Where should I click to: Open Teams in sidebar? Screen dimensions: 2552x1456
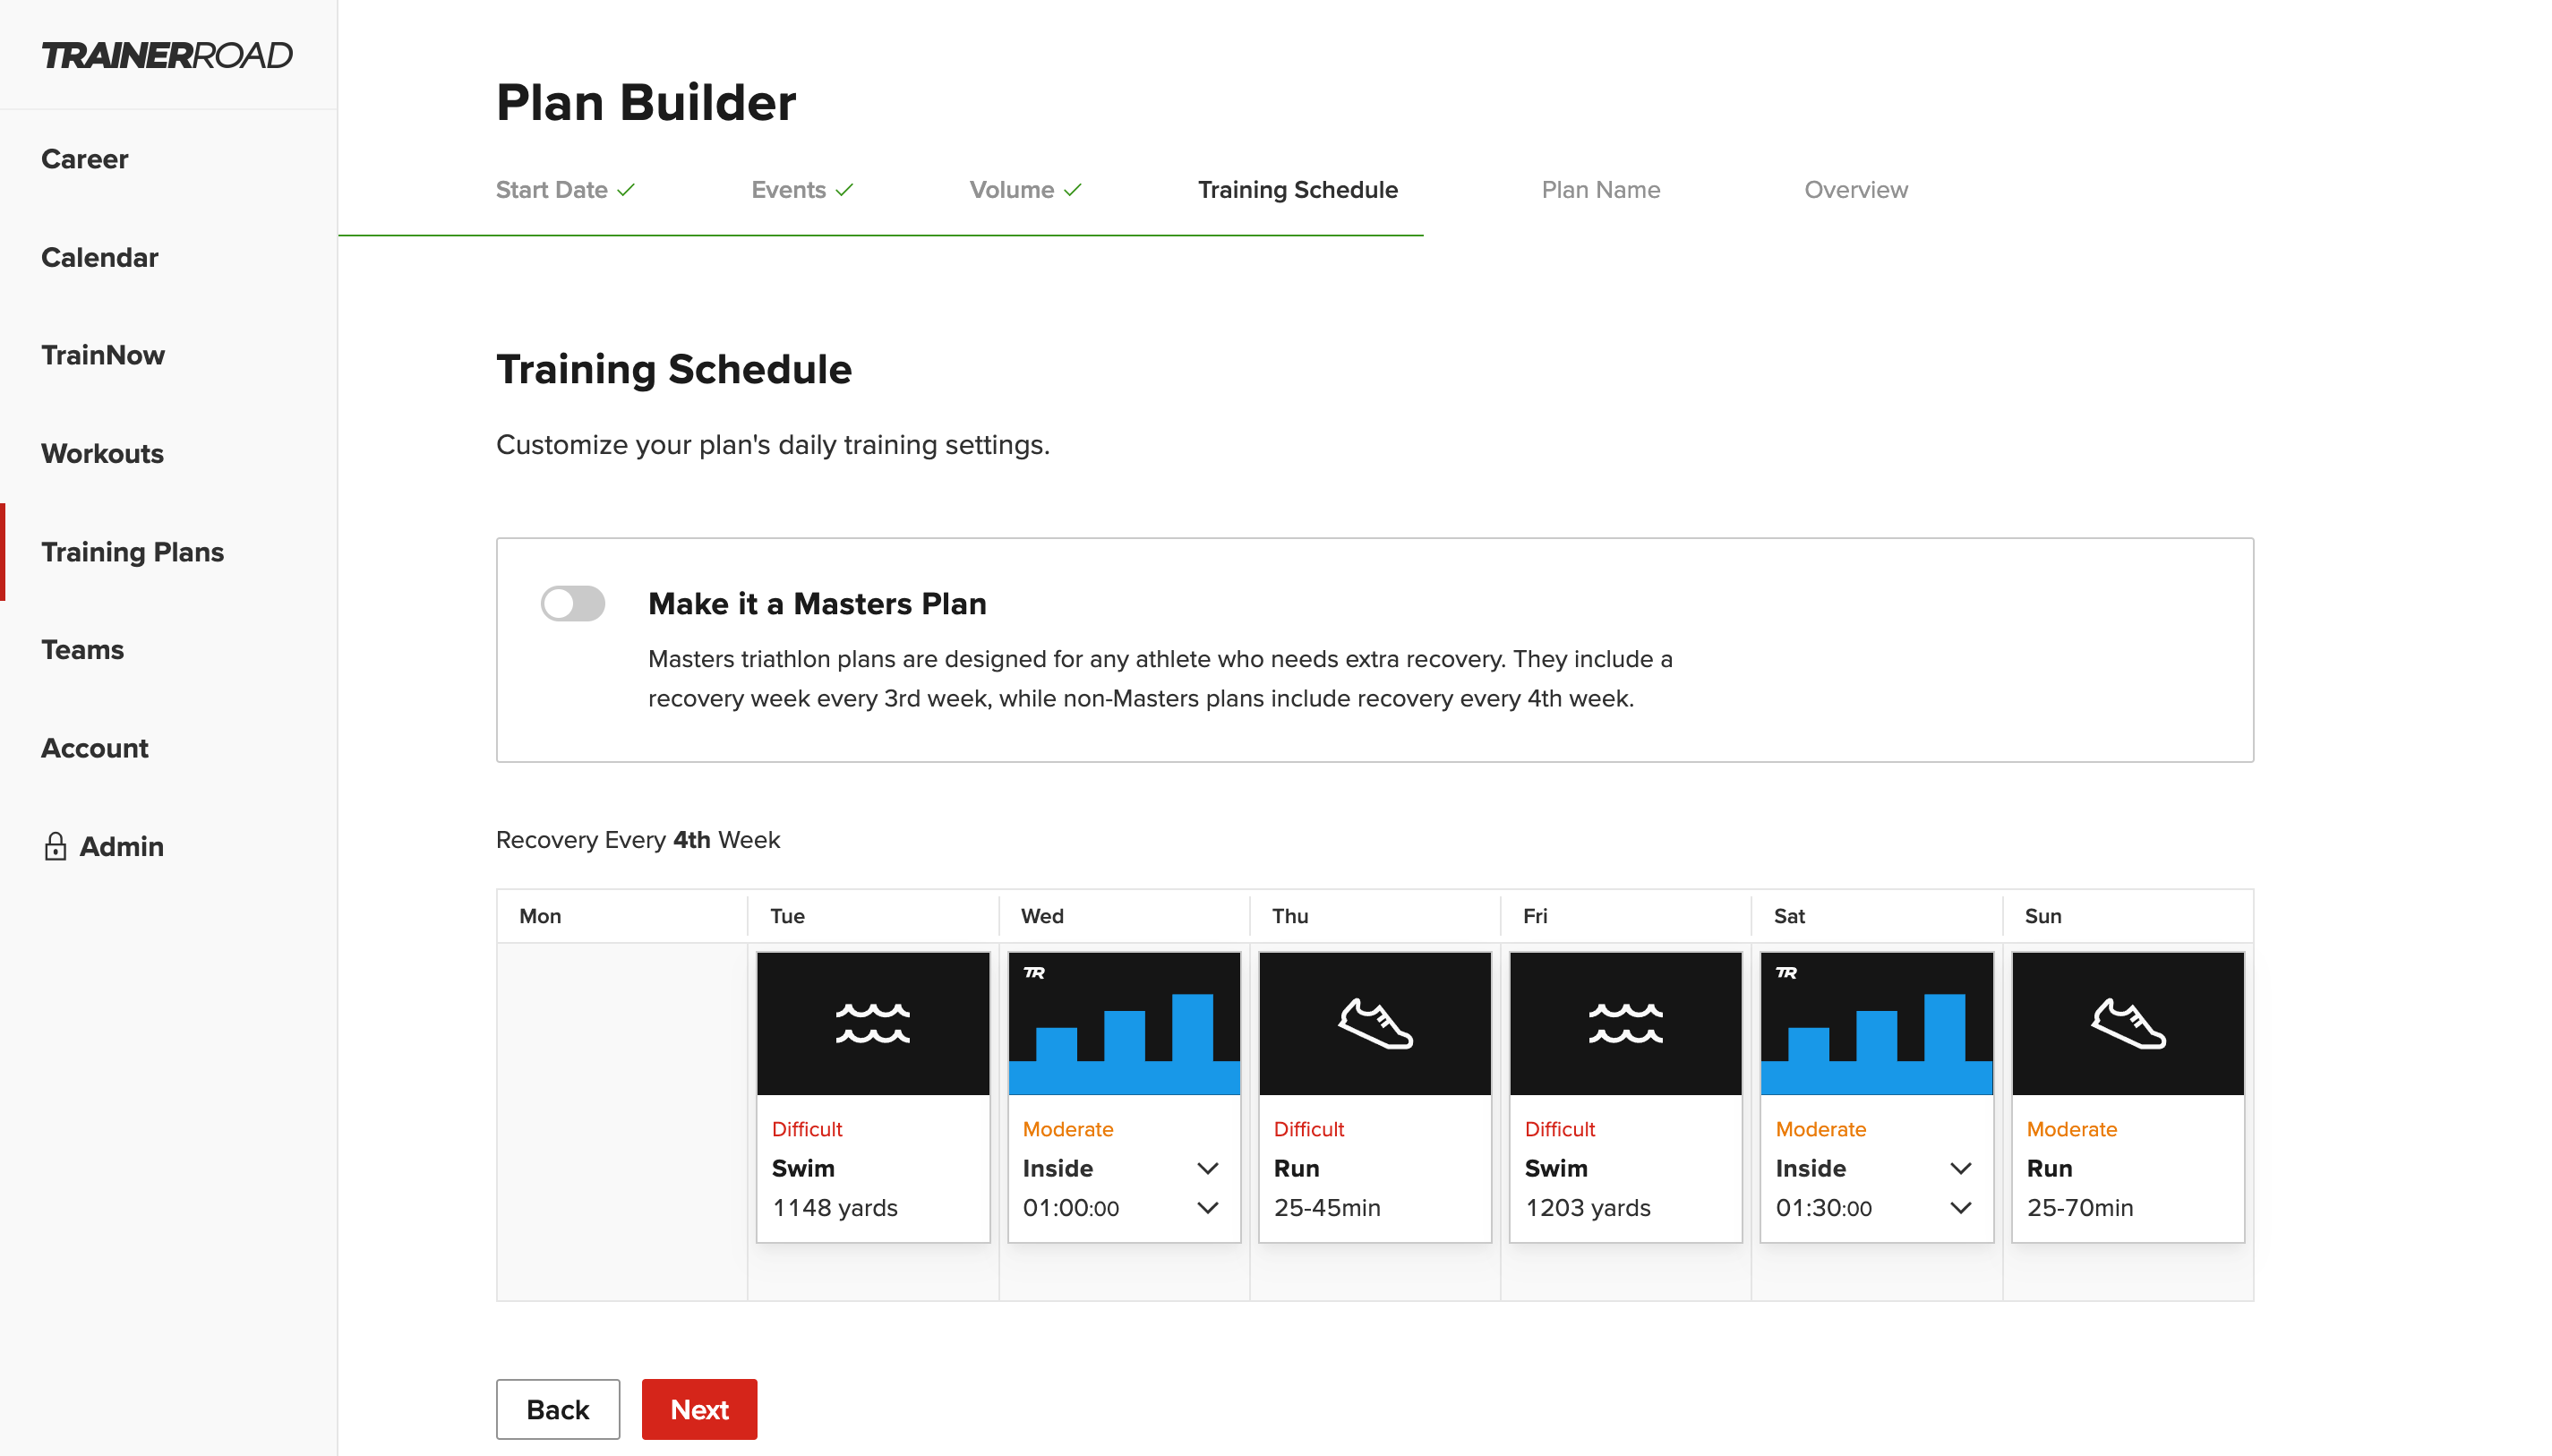(82, 650)
